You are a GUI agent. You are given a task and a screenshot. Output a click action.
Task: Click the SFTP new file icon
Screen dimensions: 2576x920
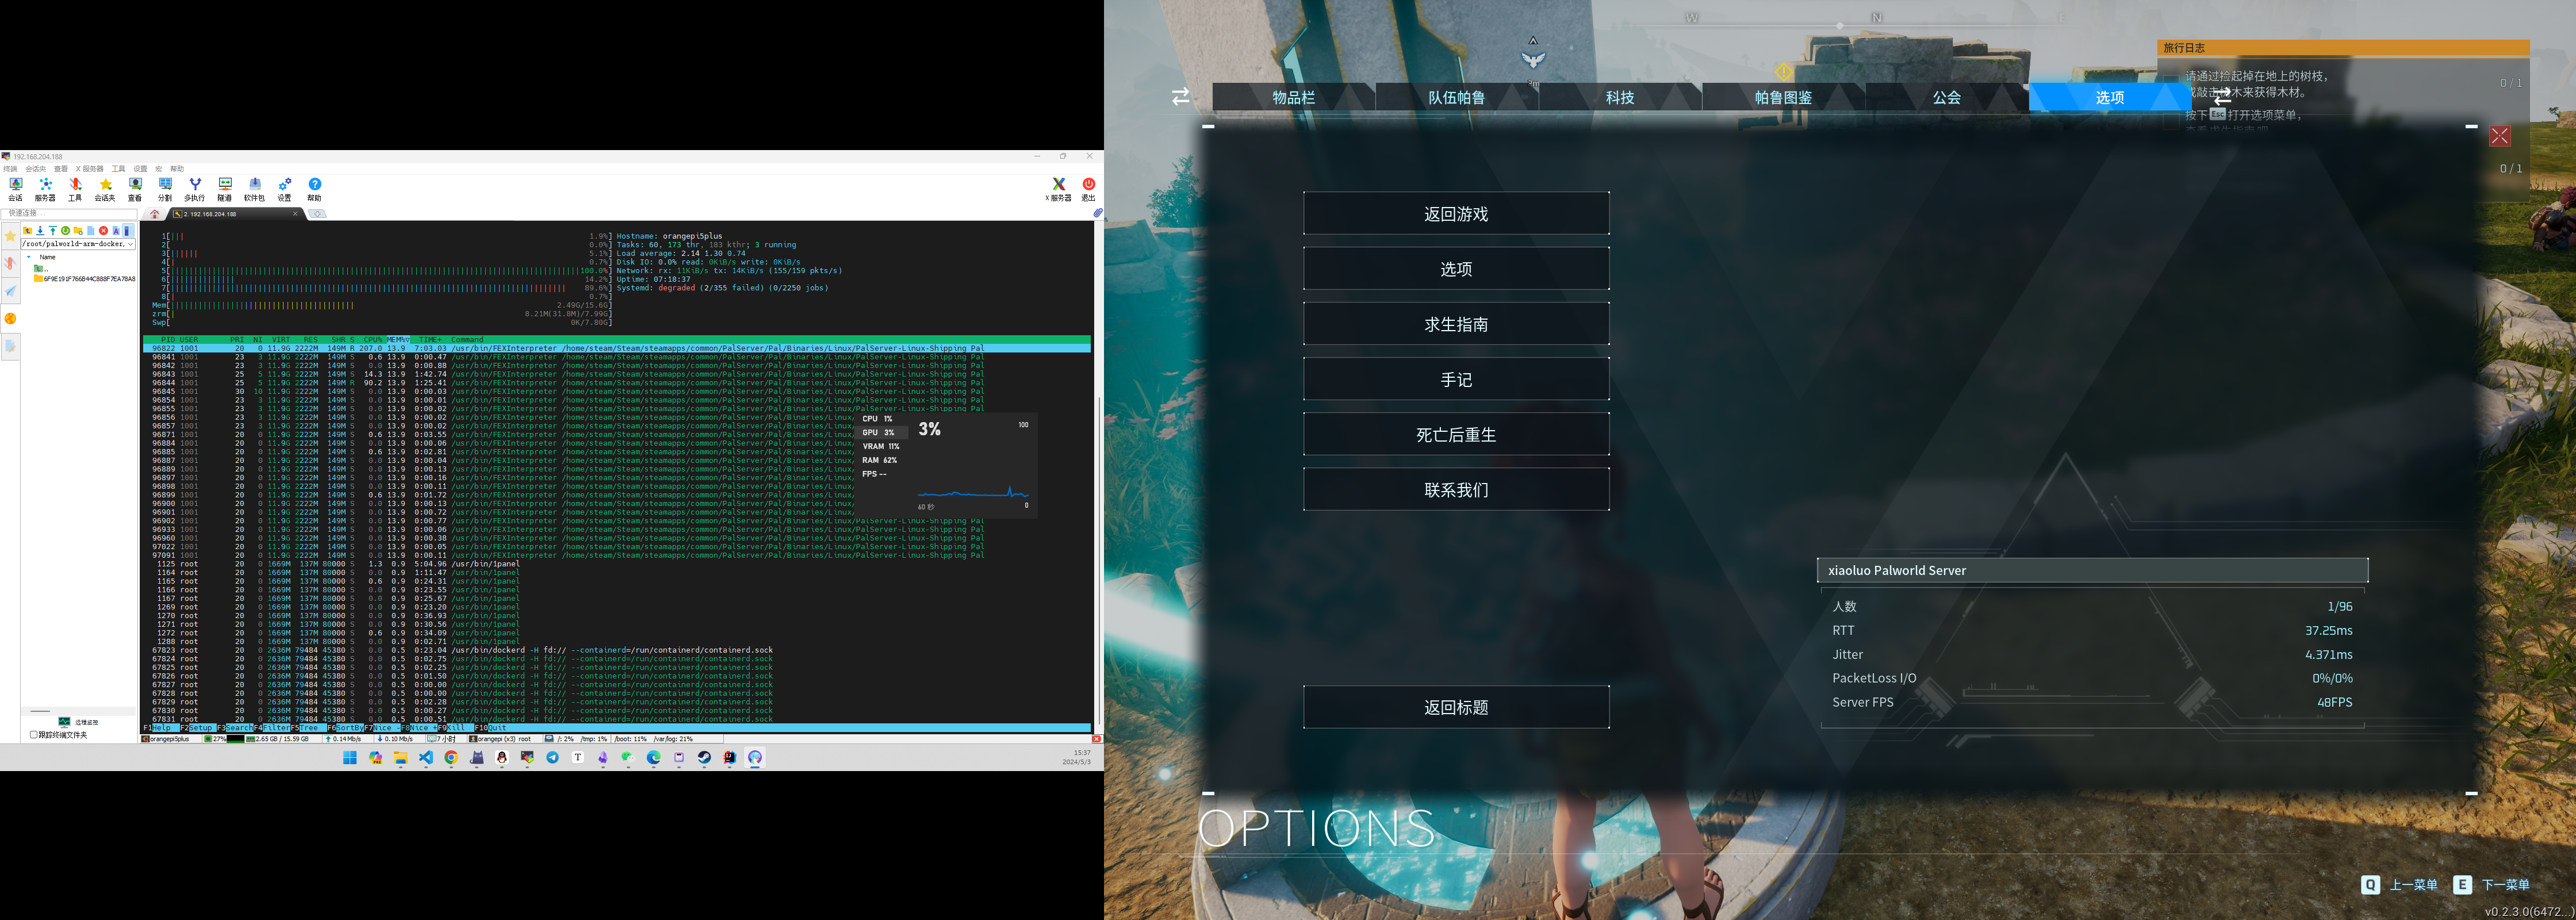point(91,231)
